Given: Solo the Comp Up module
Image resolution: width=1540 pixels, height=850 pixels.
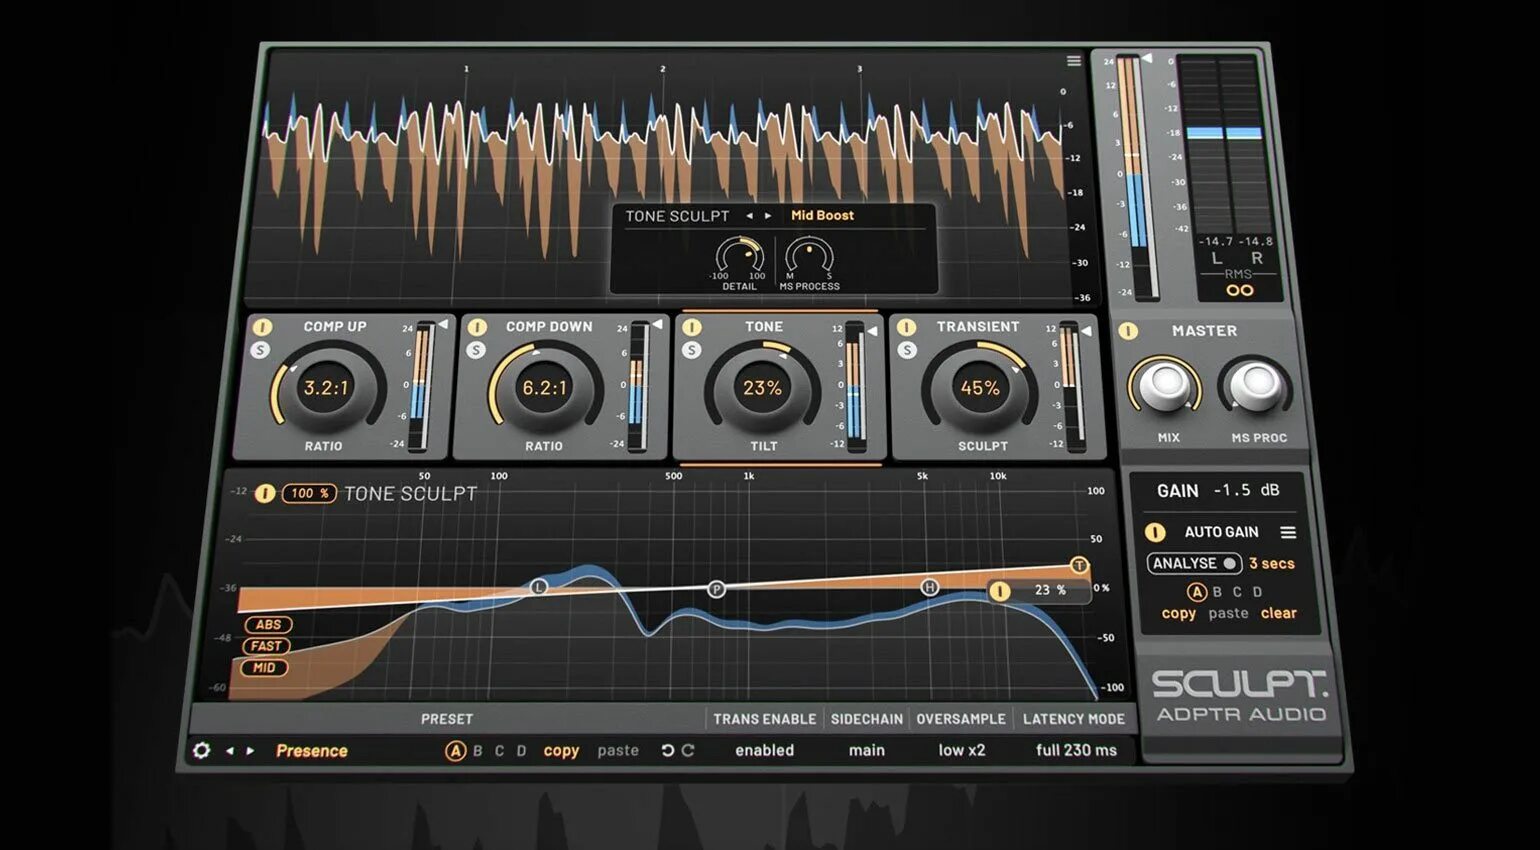Looking at the screenshot, I should [x=260, y=350].
